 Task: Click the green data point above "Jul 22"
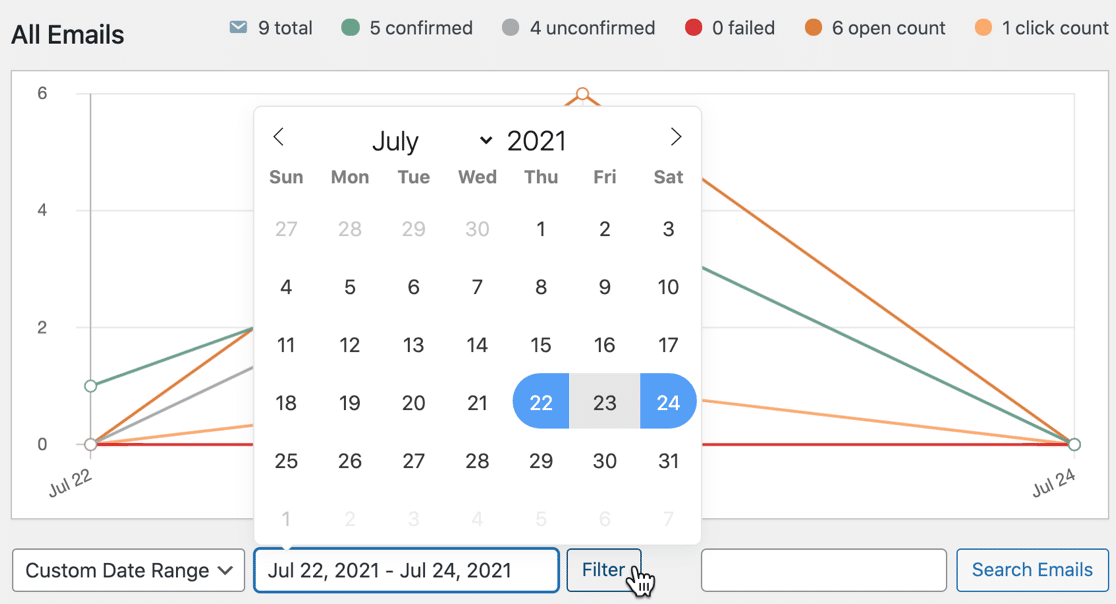91,385
